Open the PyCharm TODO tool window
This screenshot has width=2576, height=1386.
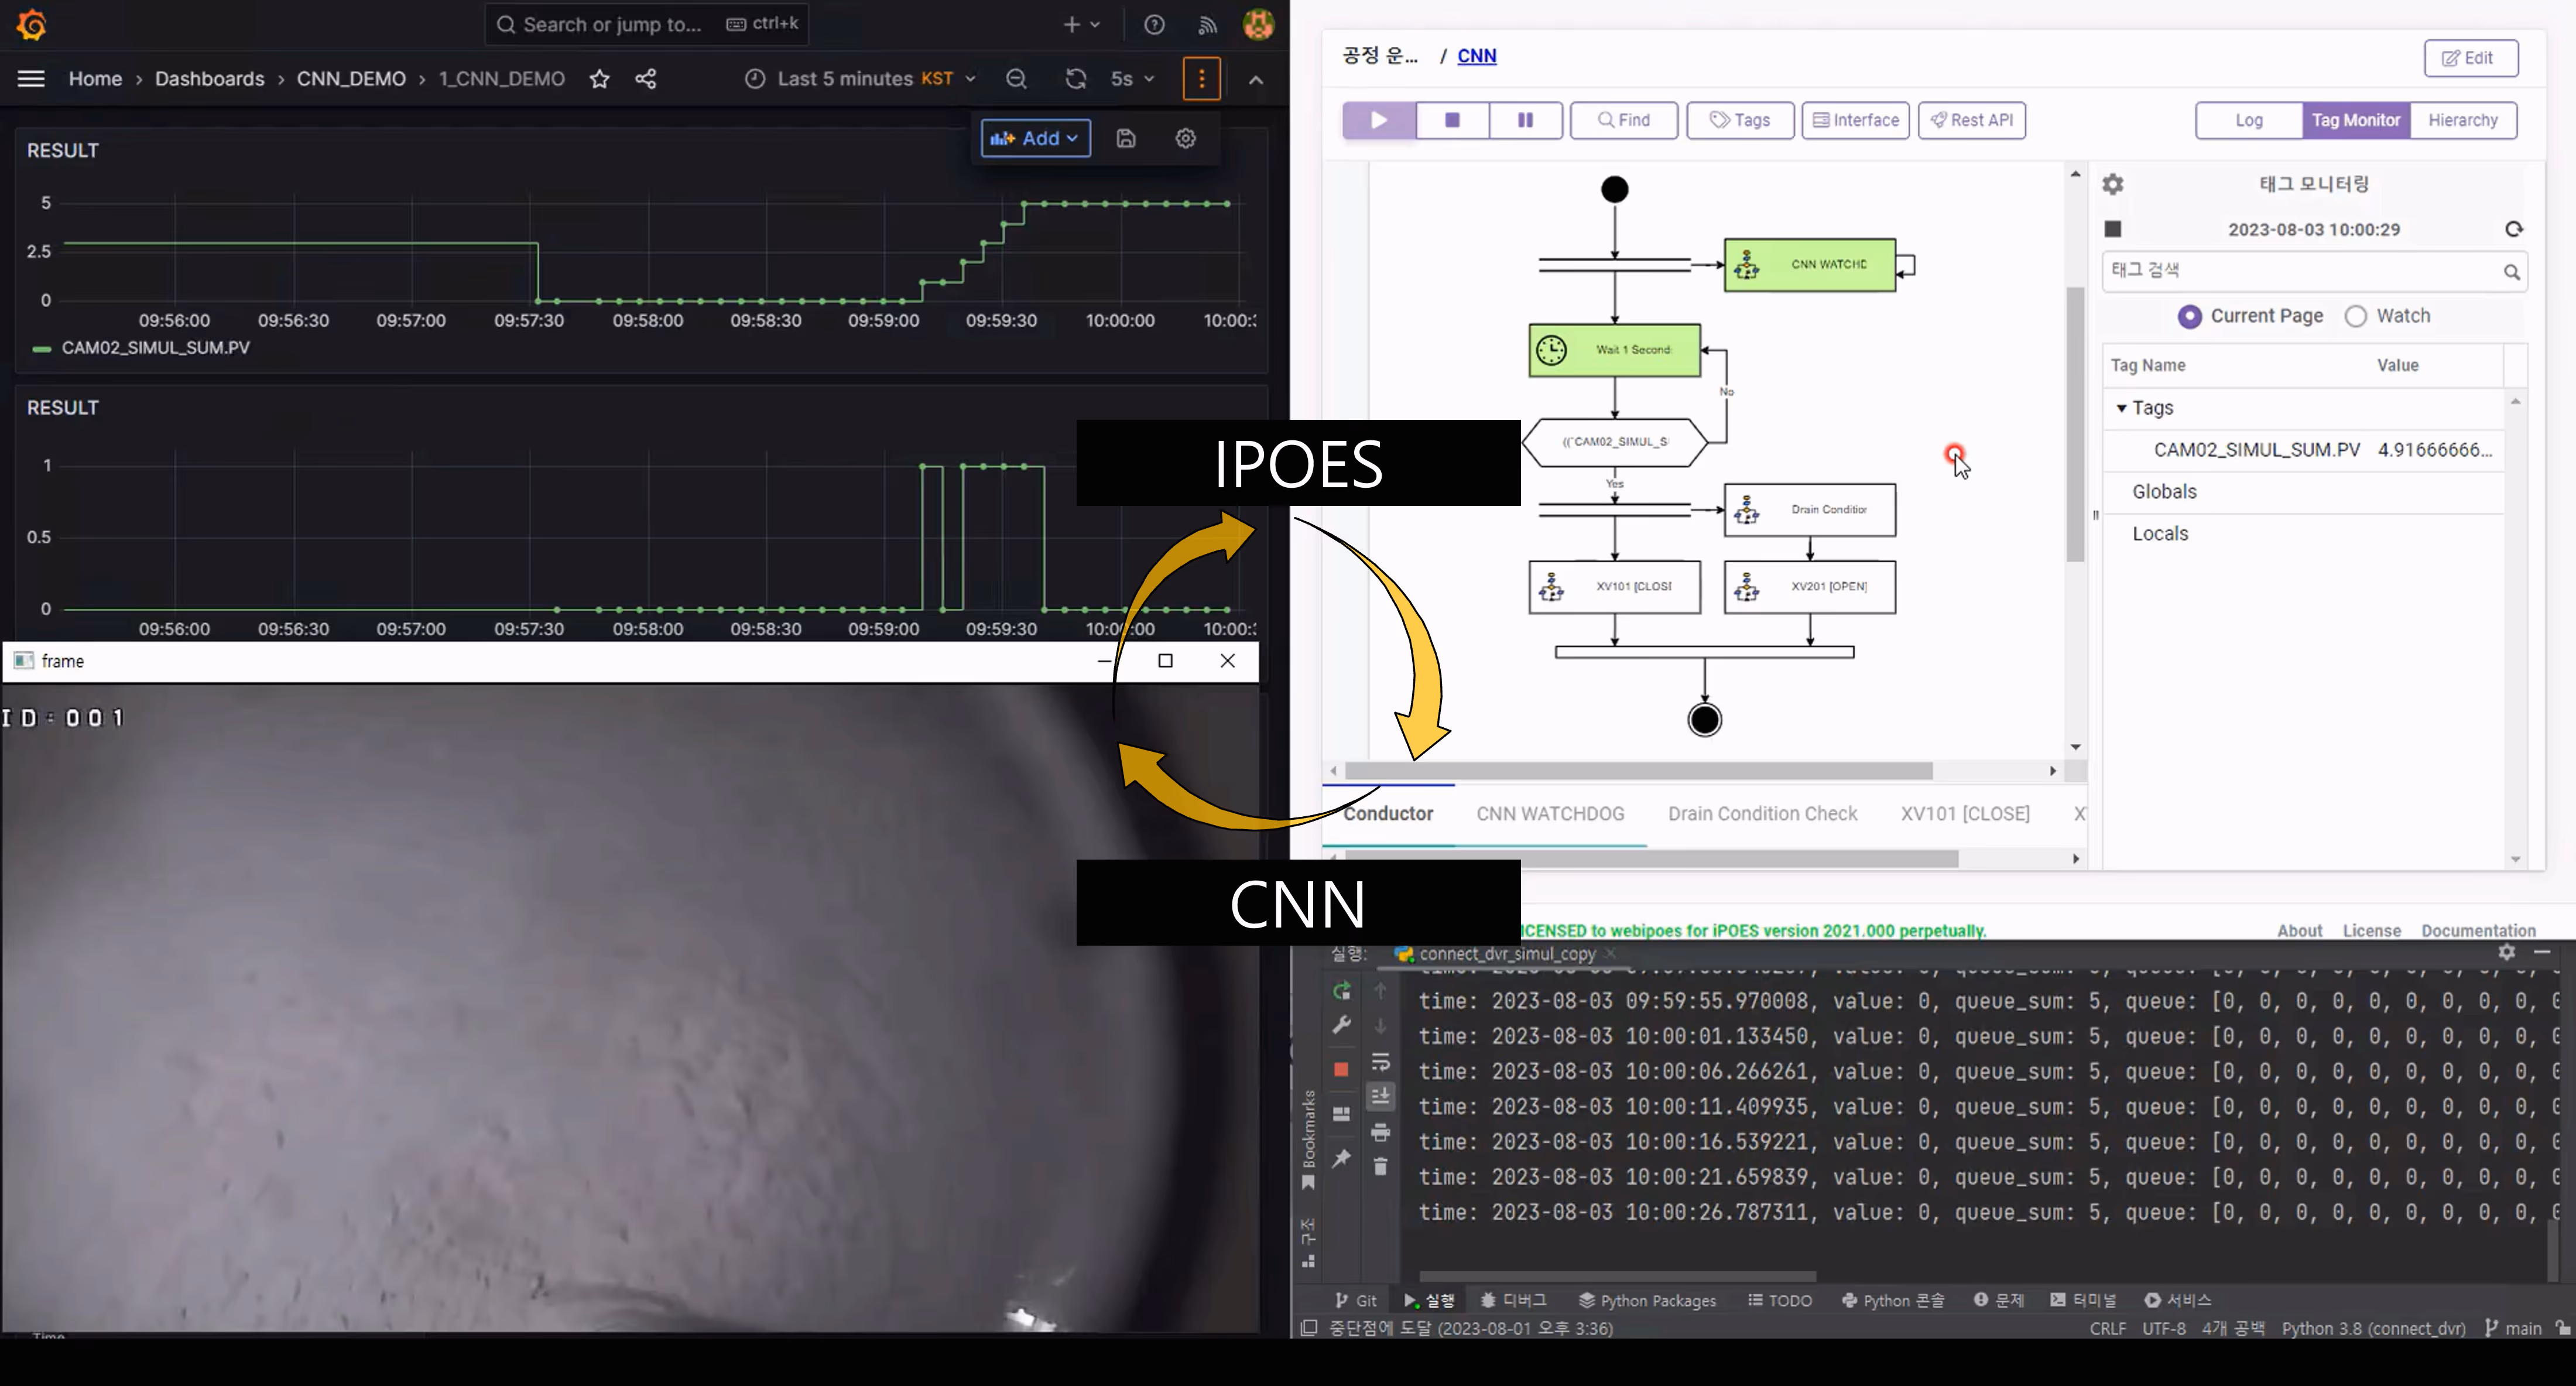point(1780,1300)
